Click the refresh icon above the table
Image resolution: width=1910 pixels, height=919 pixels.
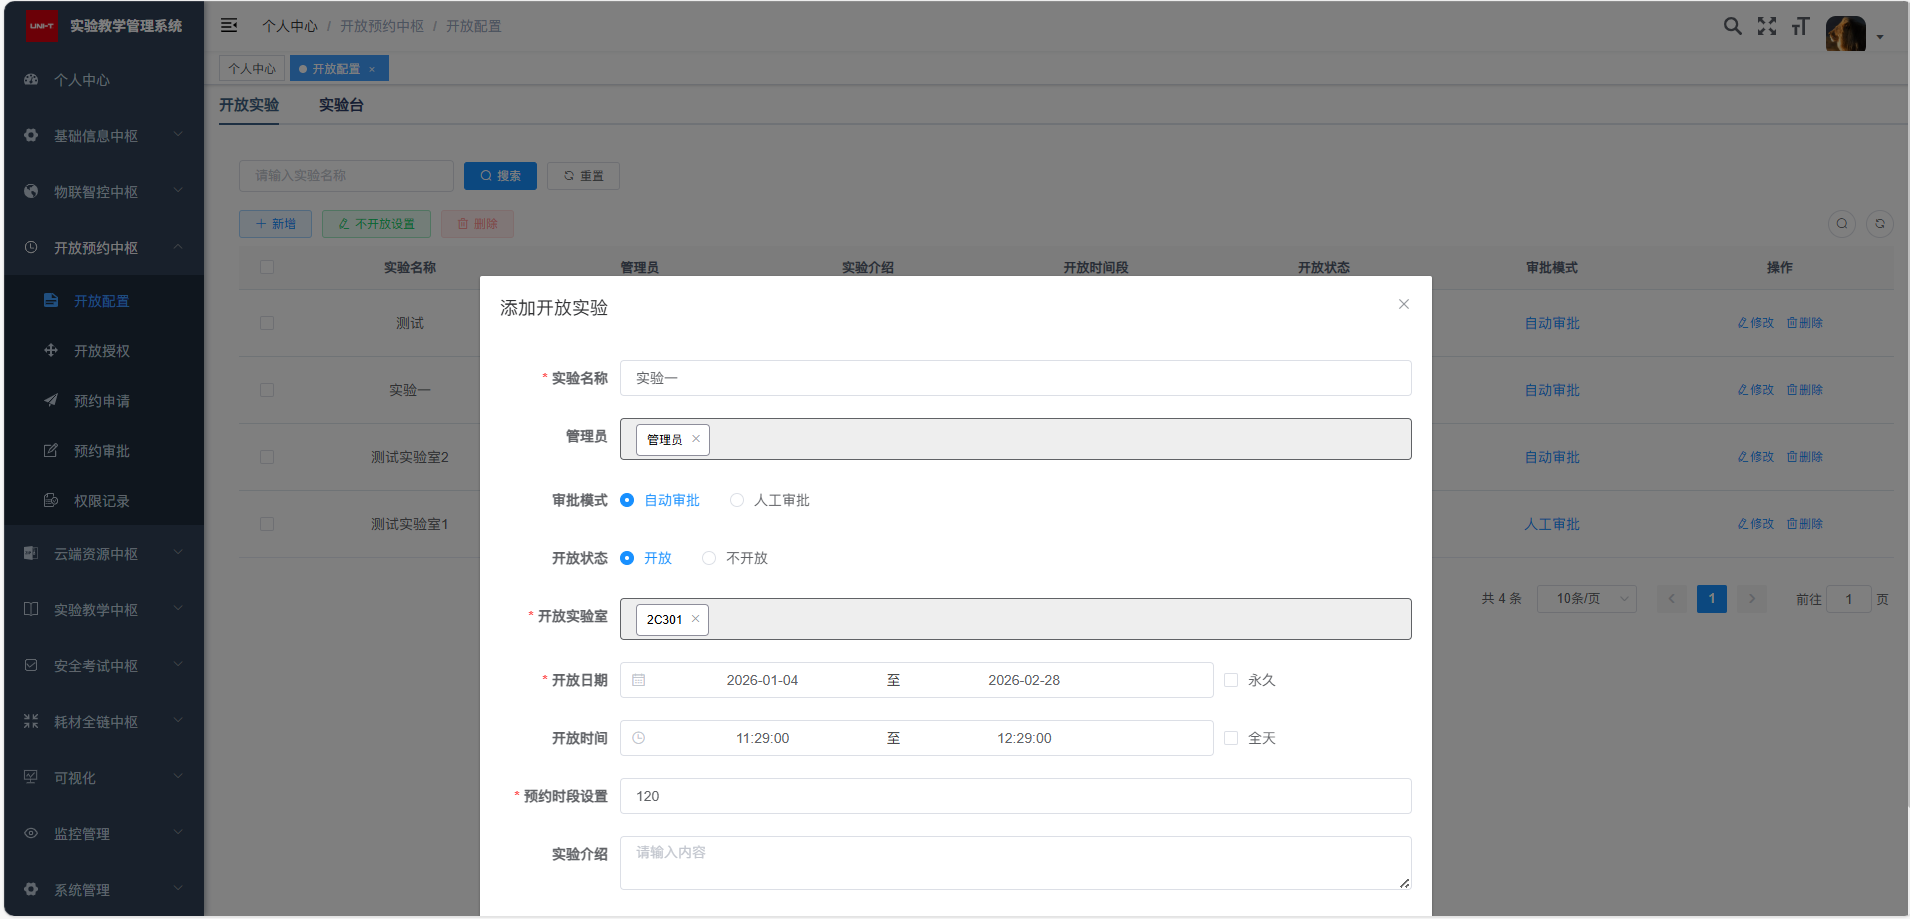[1879, 224]
